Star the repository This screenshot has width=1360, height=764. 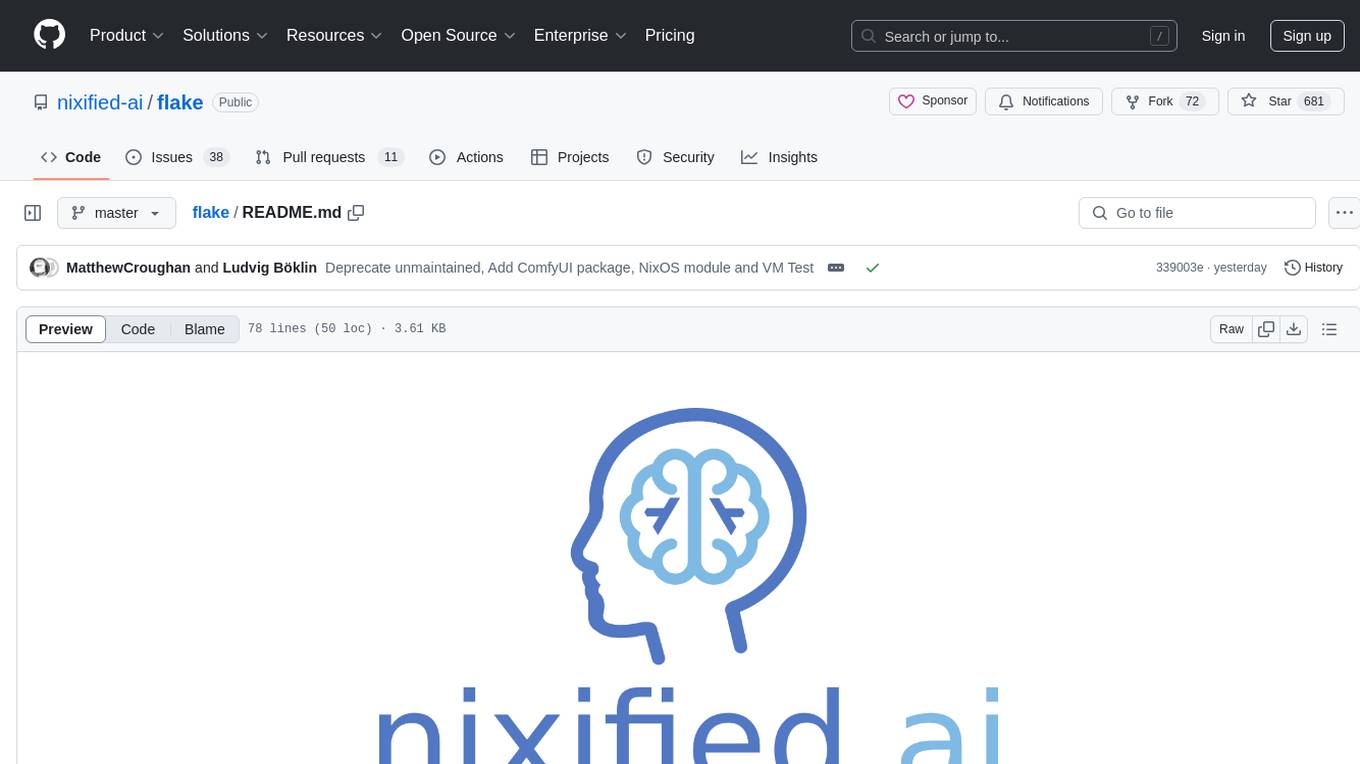(x=1286, y=101)
